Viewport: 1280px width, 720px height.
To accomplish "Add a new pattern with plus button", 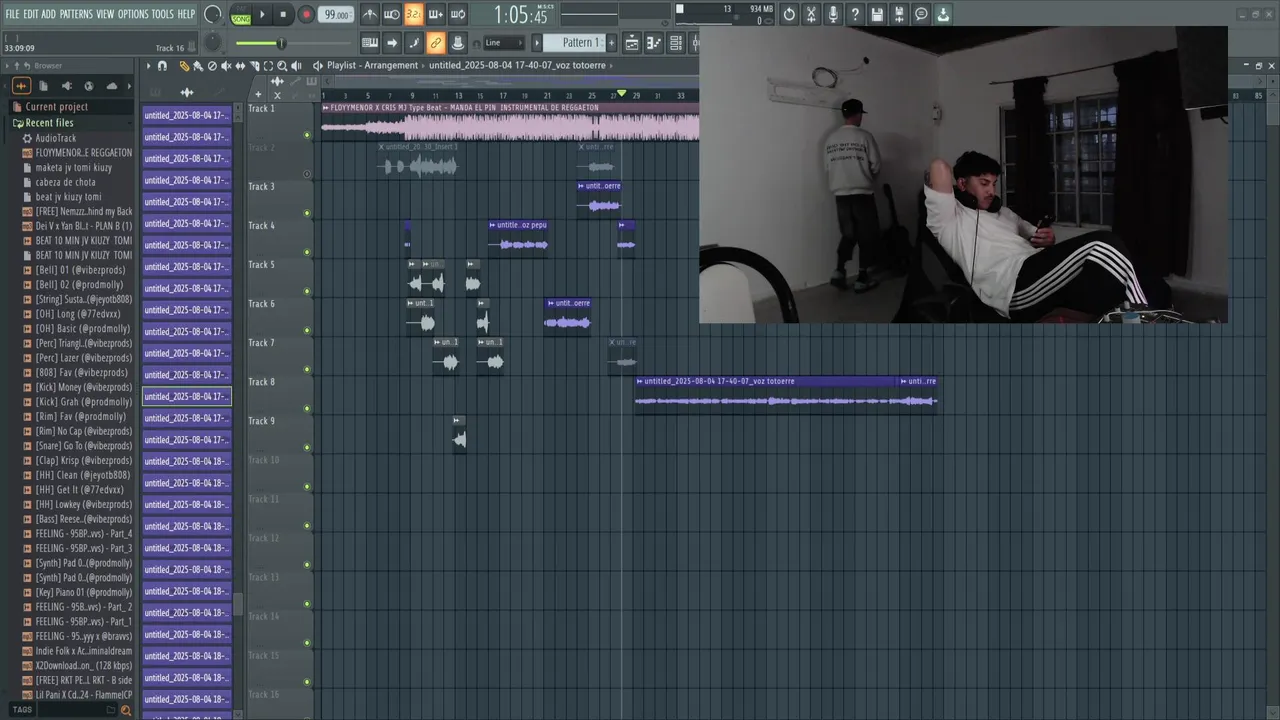I will click(611, 43).
